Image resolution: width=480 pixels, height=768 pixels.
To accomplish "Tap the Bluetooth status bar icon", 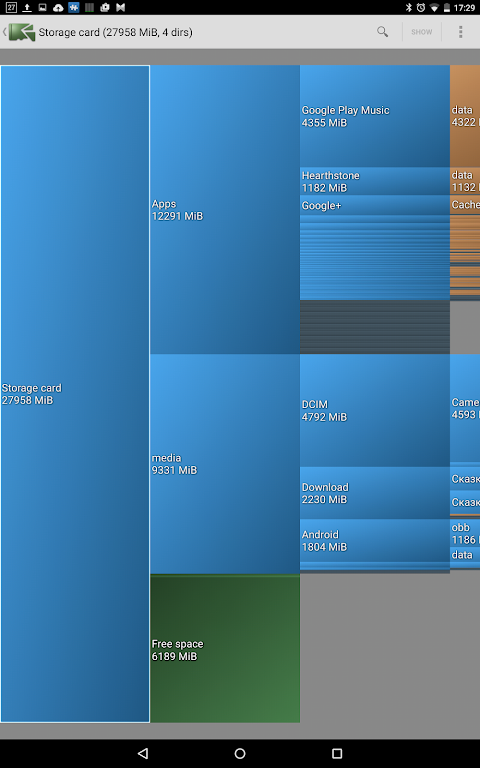I will pyautogui.click(x=408, y=7).
